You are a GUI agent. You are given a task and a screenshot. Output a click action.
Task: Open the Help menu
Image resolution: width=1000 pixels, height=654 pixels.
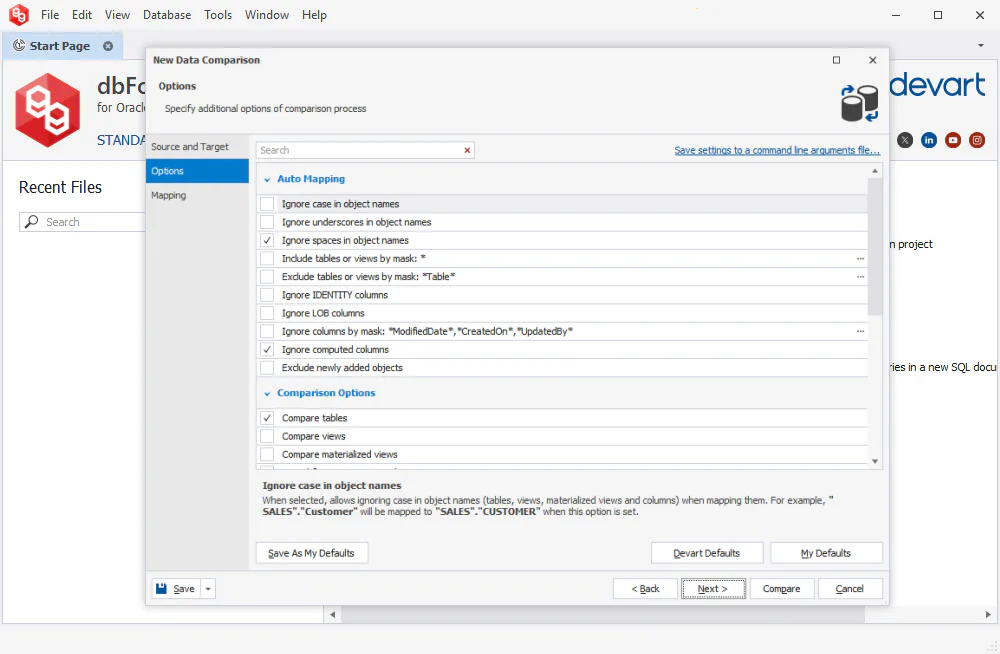[x=314, y=15]
